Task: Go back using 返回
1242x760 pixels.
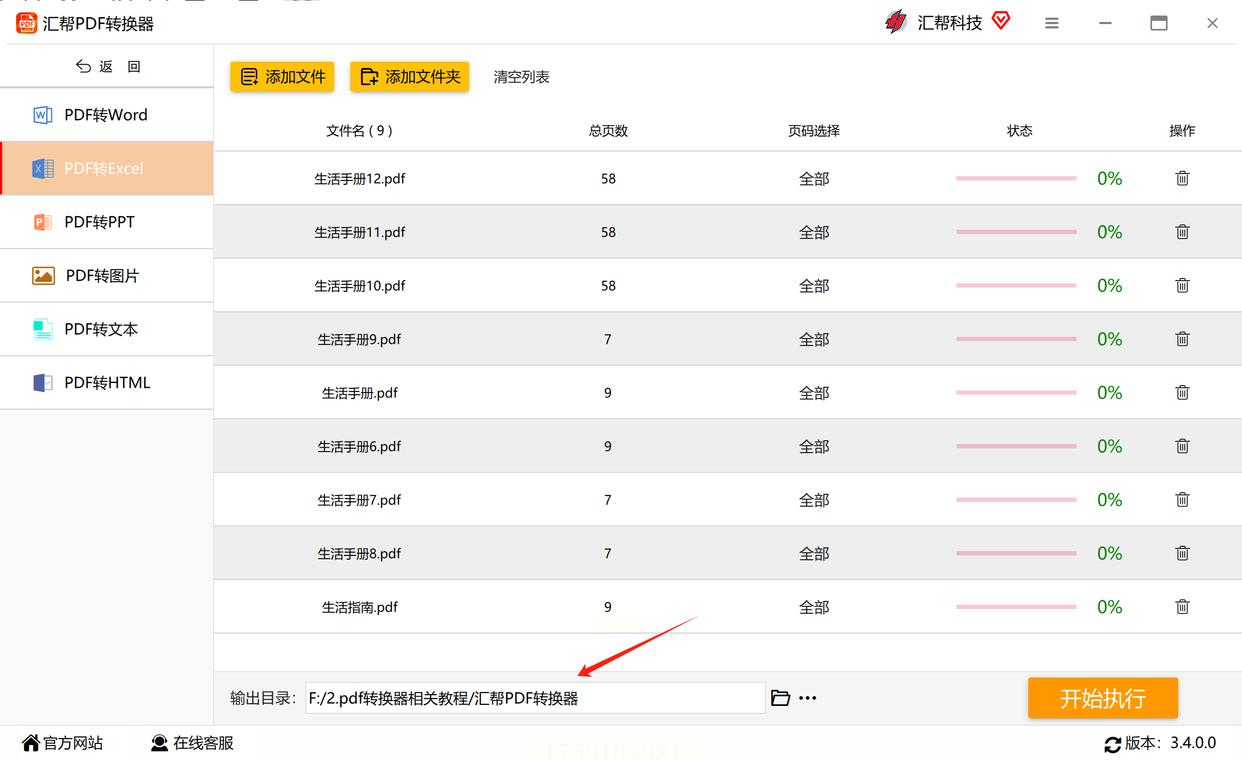Action: 109,66
